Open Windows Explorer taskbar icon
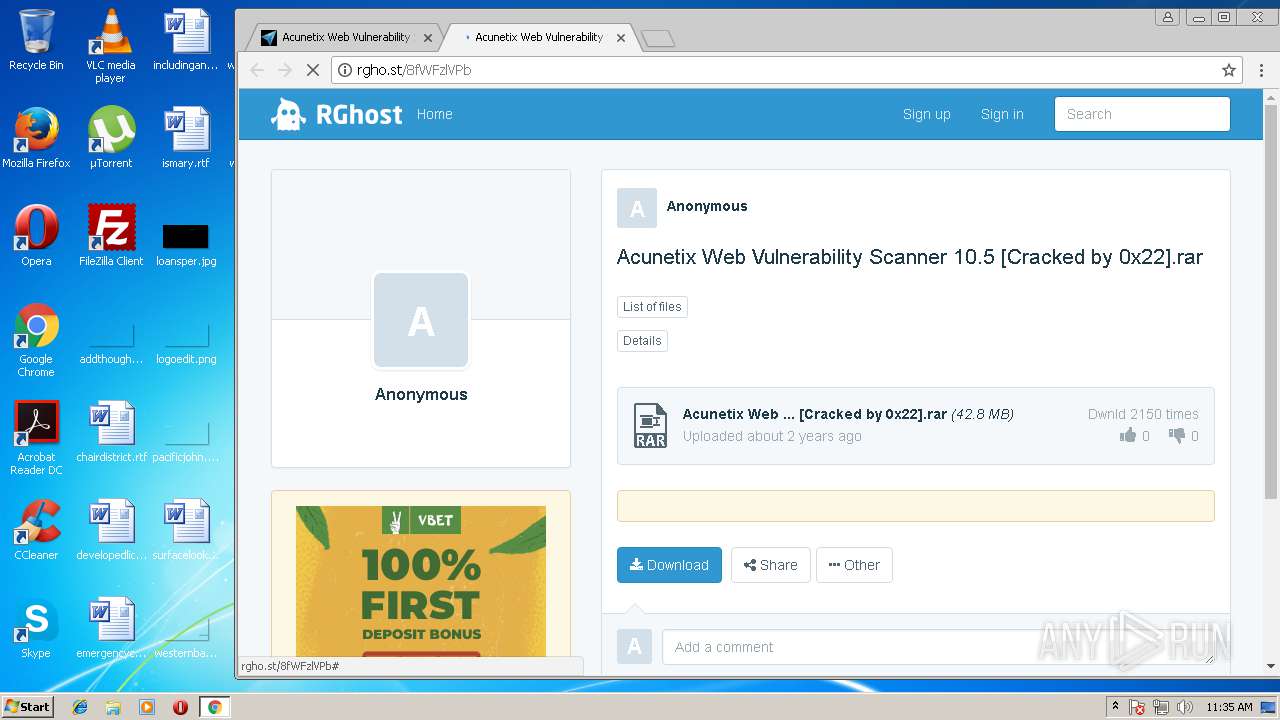1280x720 pixels. coord(113,707)
